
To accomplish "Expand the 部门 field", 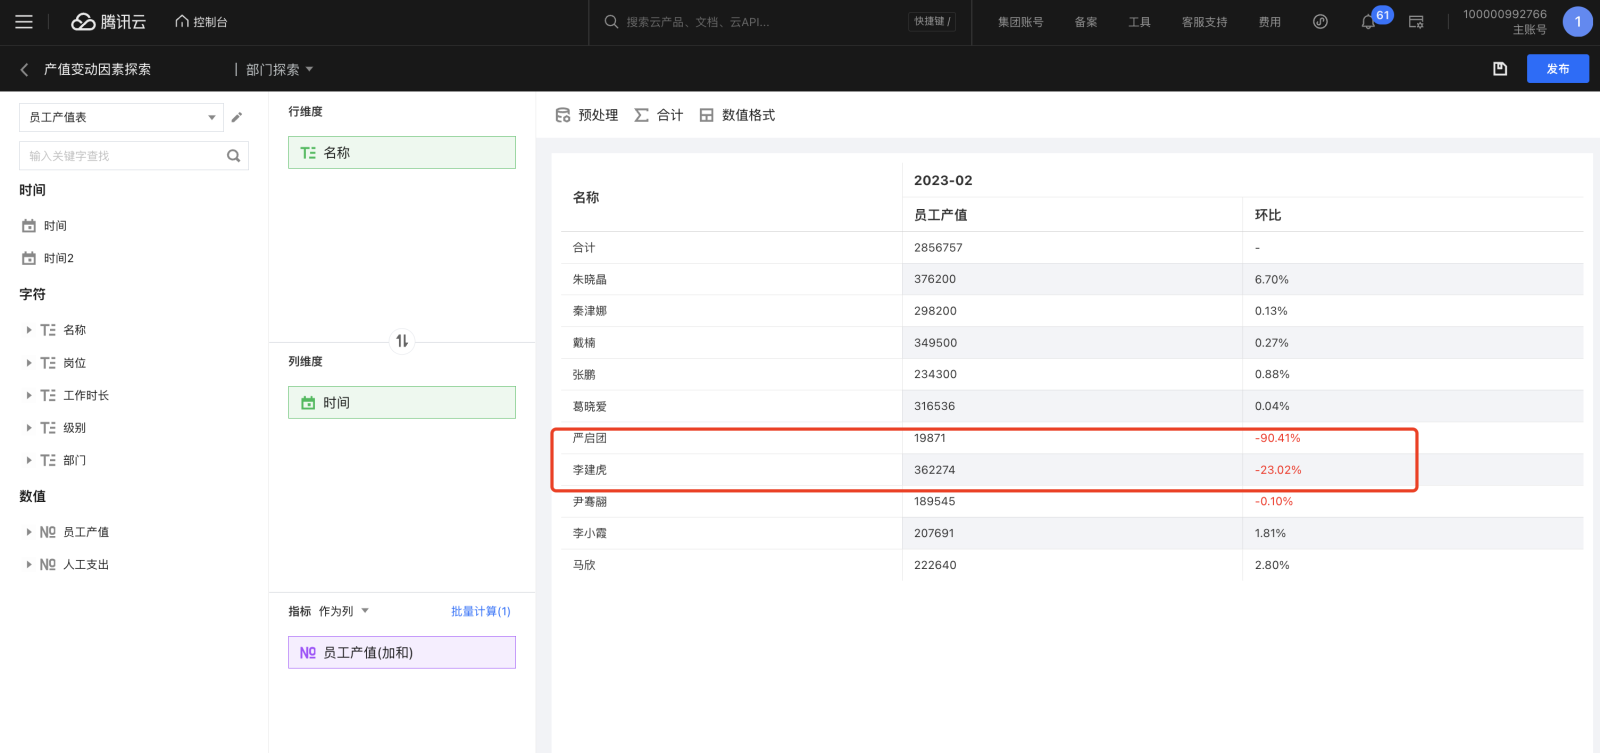I will pyautogui.click(x=29, y=460).
